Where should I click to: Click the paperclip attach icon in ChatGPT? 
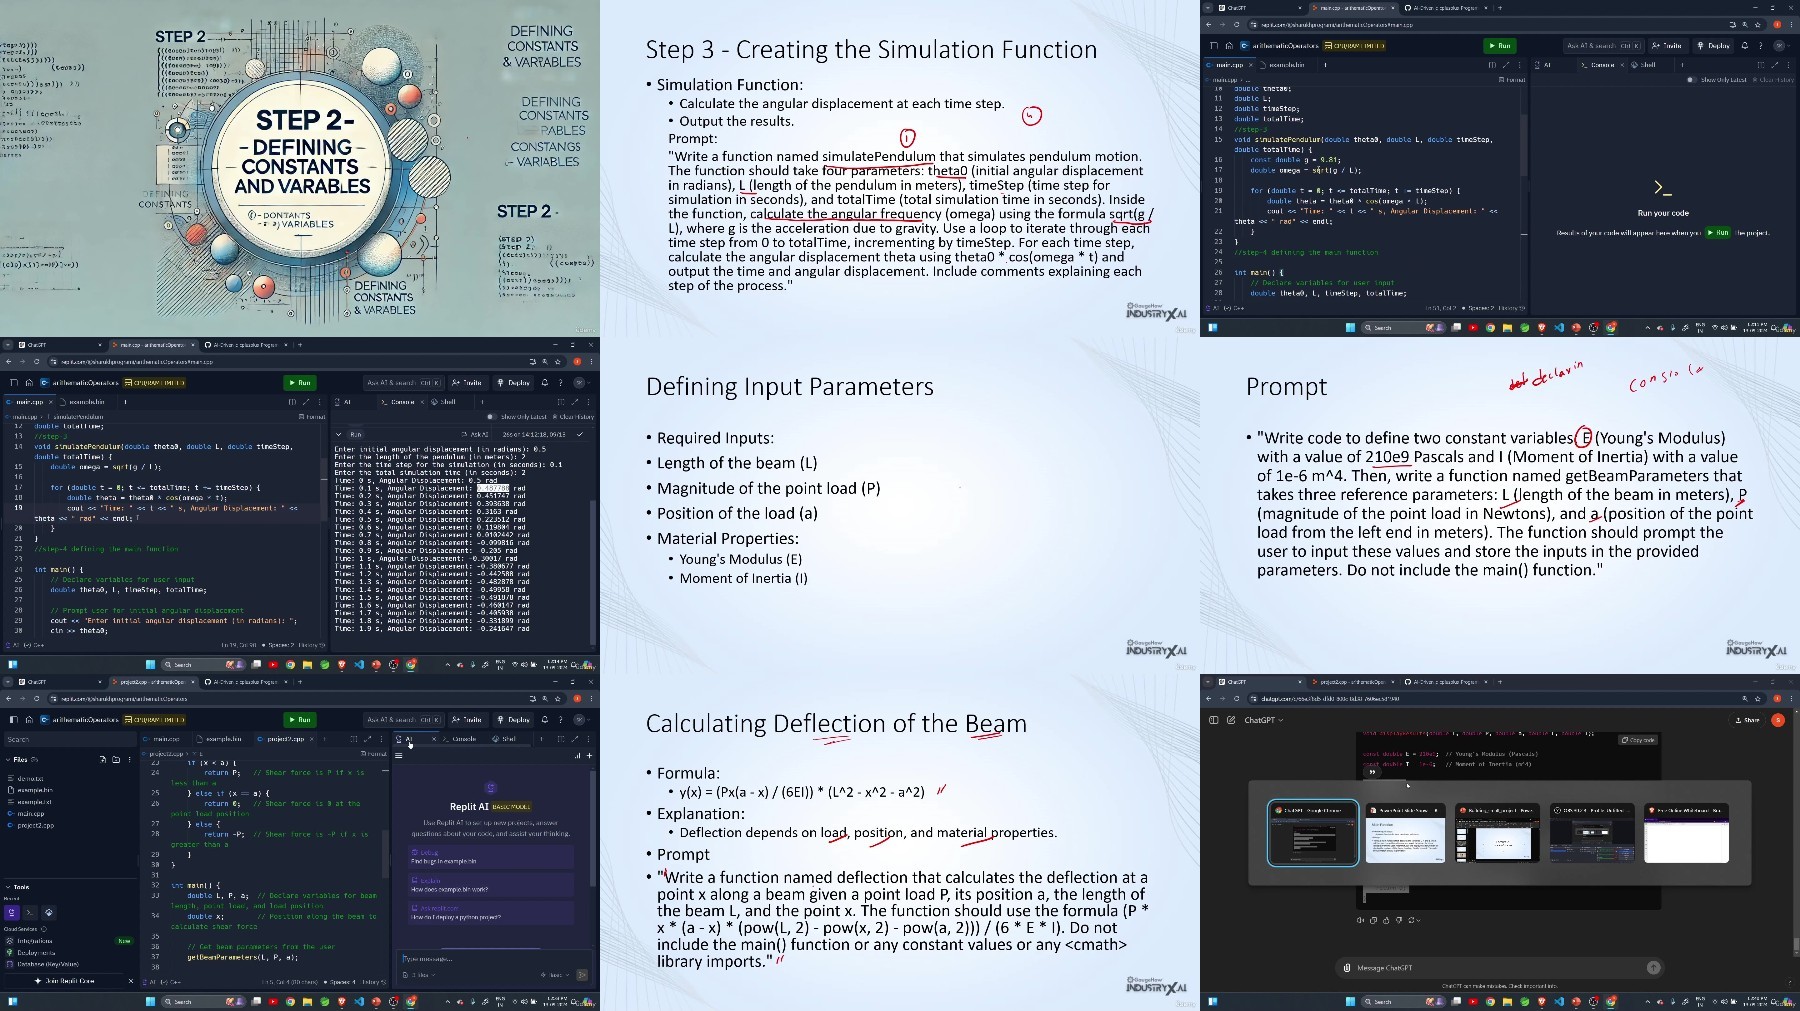1348,968
